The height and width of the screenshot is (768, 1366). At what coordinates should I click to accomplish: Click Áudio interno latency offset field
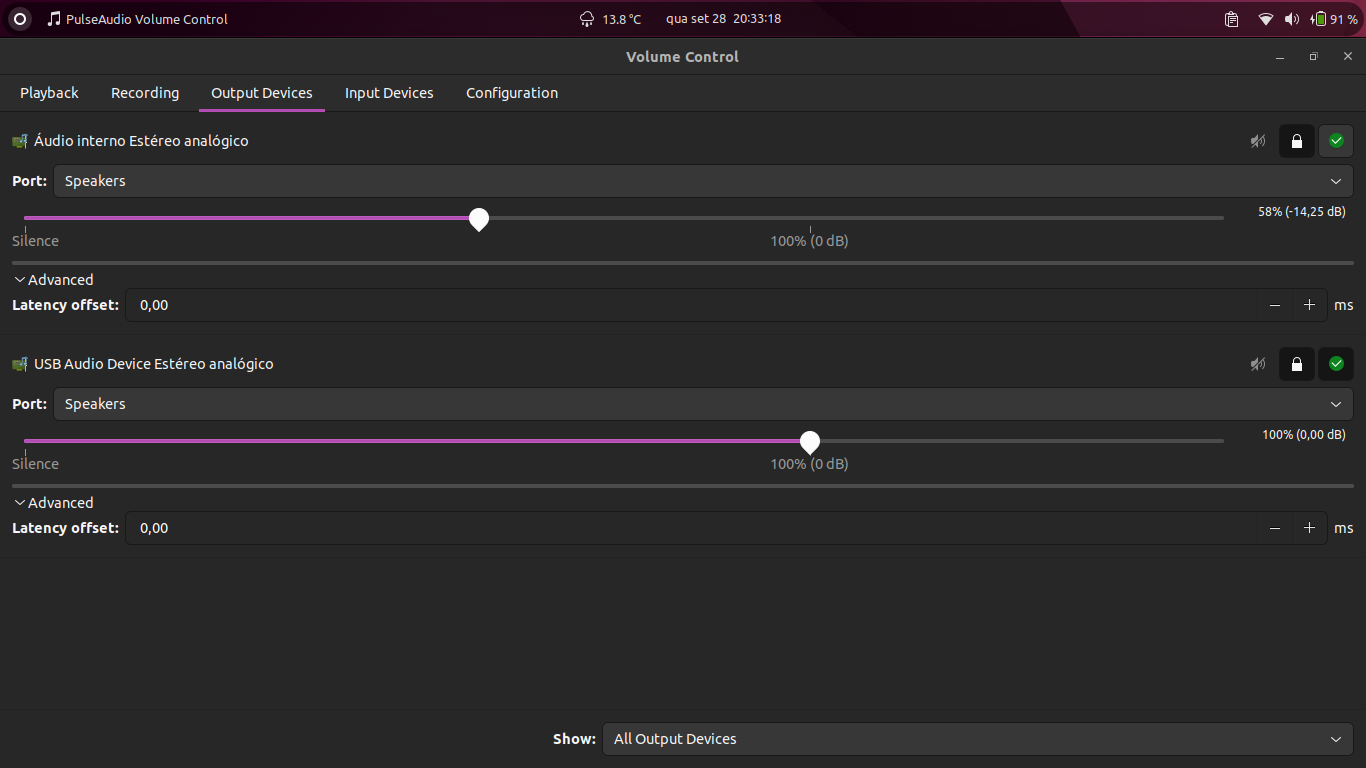[691, 305]
